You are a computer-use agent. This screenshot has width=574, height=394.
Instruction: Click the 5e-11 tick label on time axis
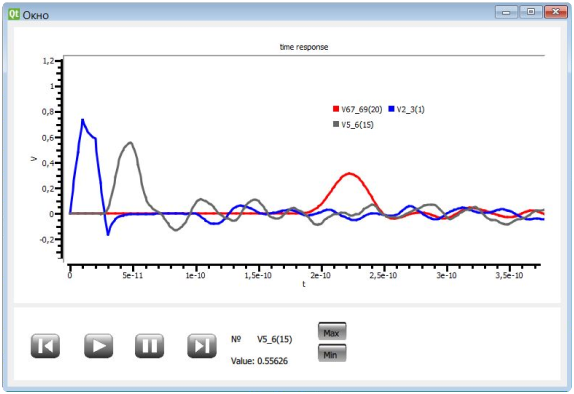(133, 275)
